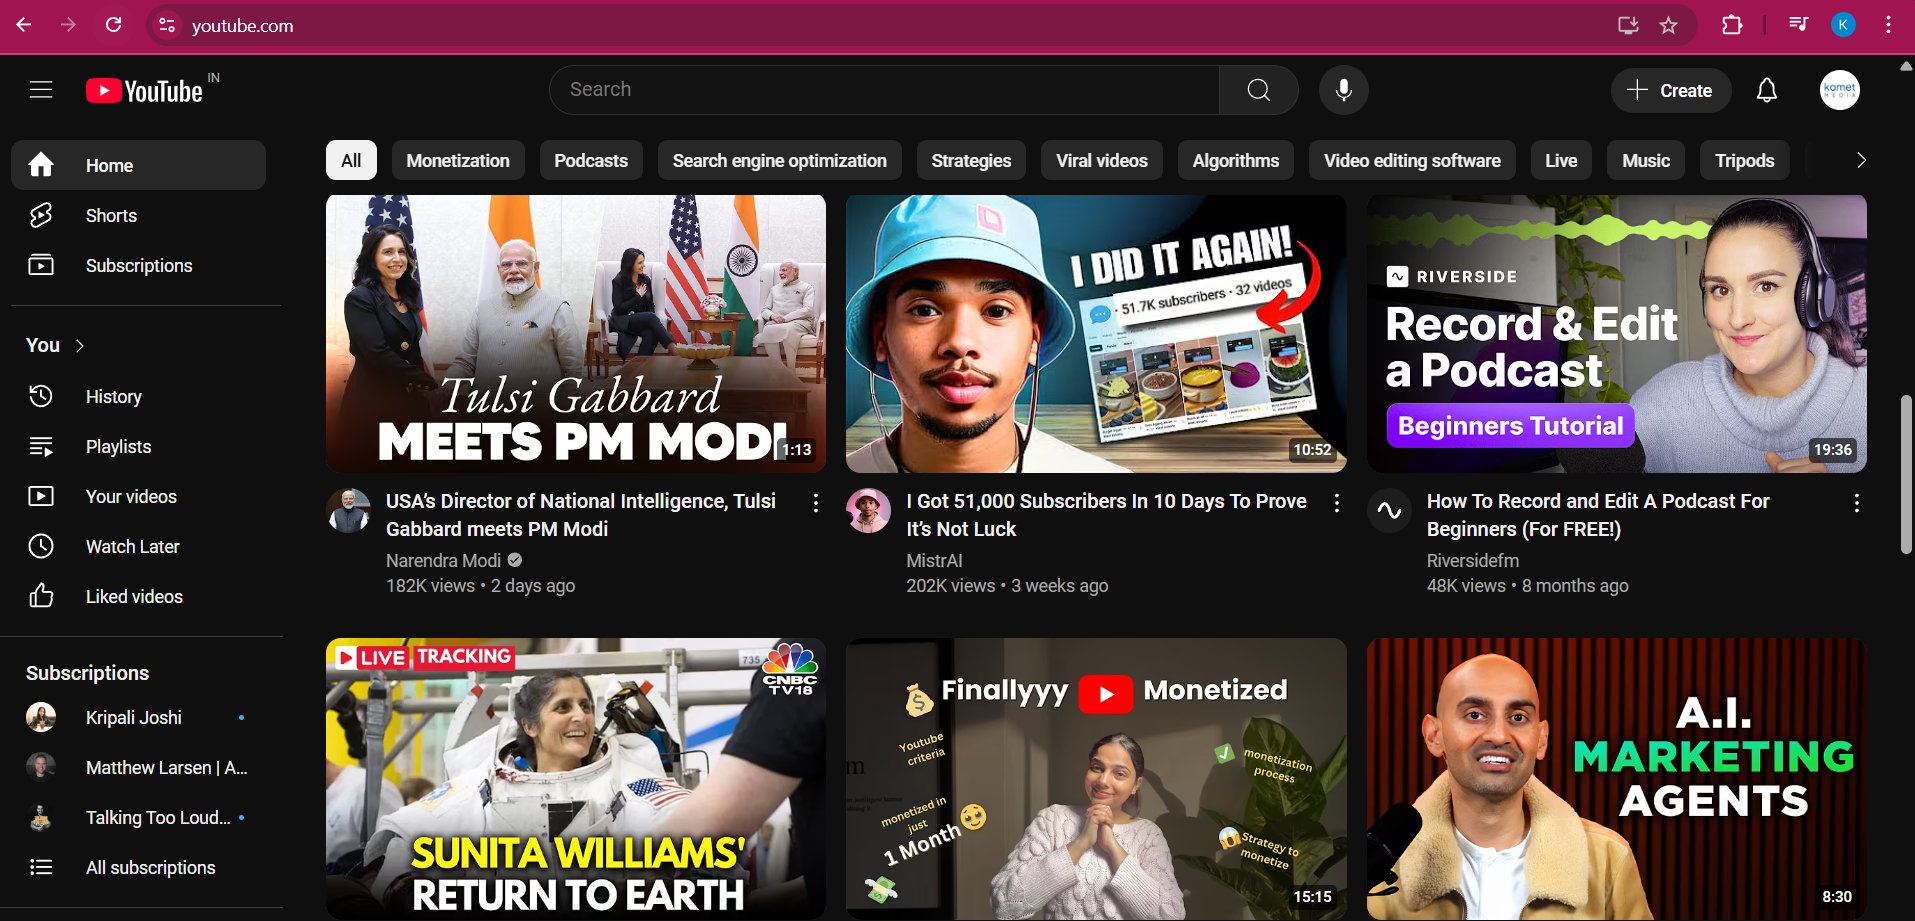Select the Video editing software chip
The image size is (1915, 921).
1412,160
